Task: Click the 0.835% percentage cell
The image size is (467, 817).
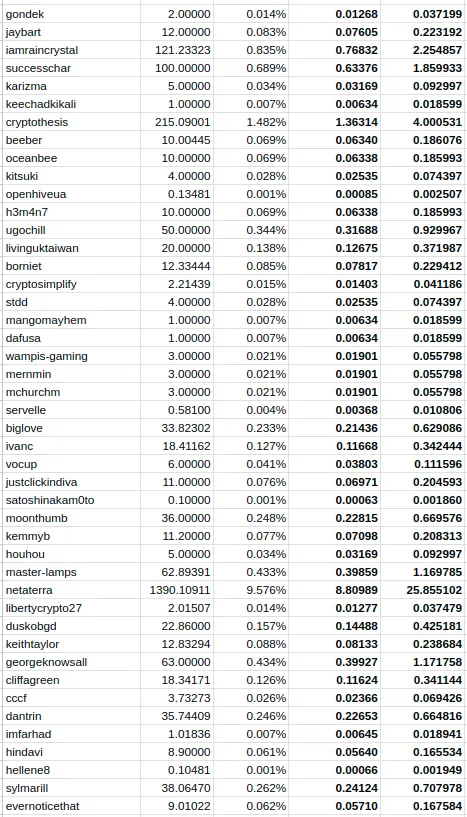Action: (251, 51)
